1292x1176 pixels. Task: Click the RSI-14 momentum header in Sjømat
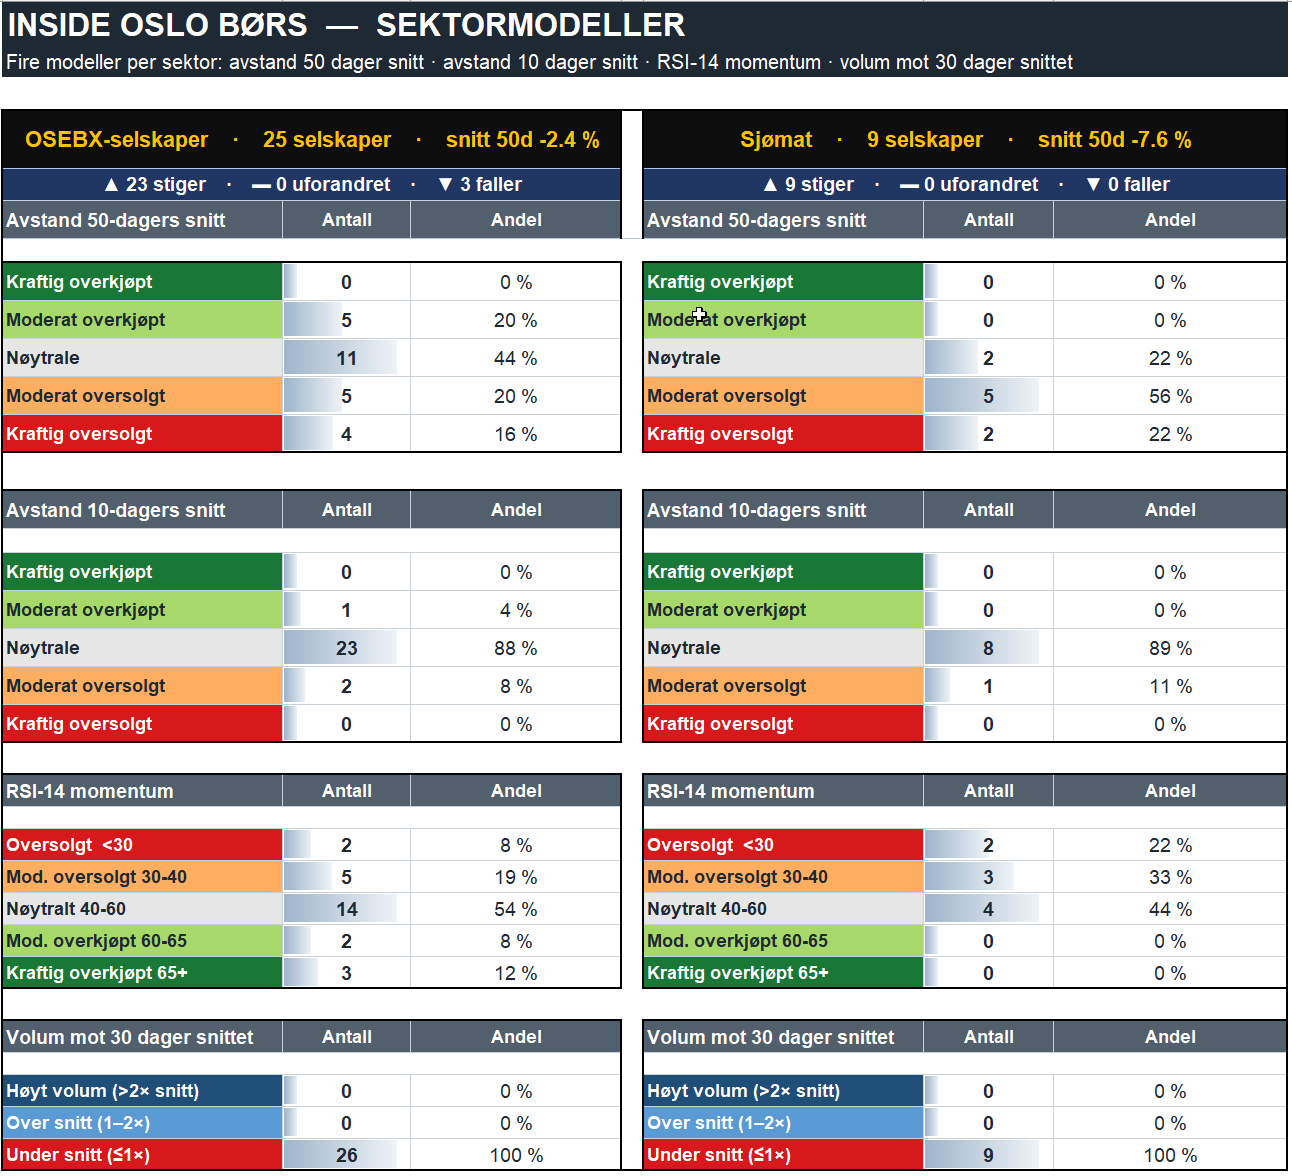[783, 791]
